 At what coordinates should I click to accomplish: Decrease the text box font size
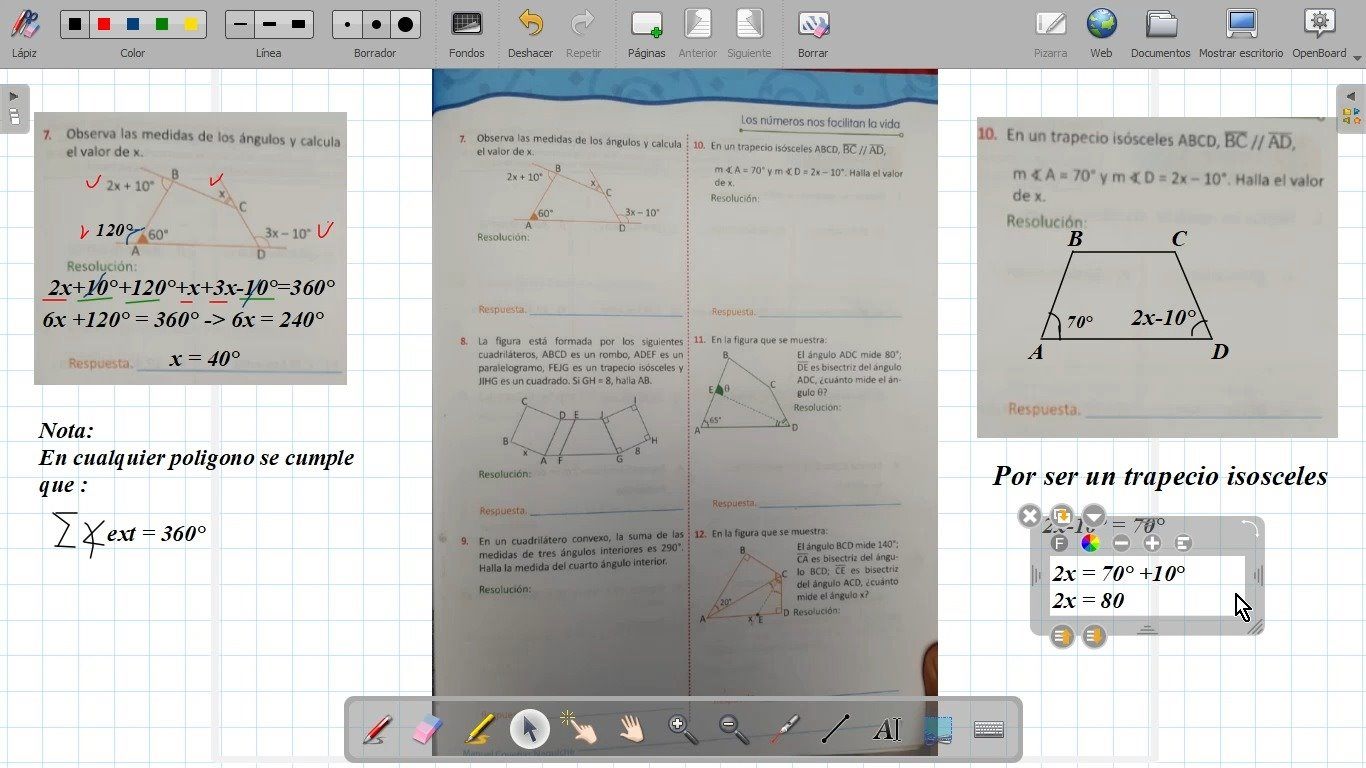click(1122, 543)
